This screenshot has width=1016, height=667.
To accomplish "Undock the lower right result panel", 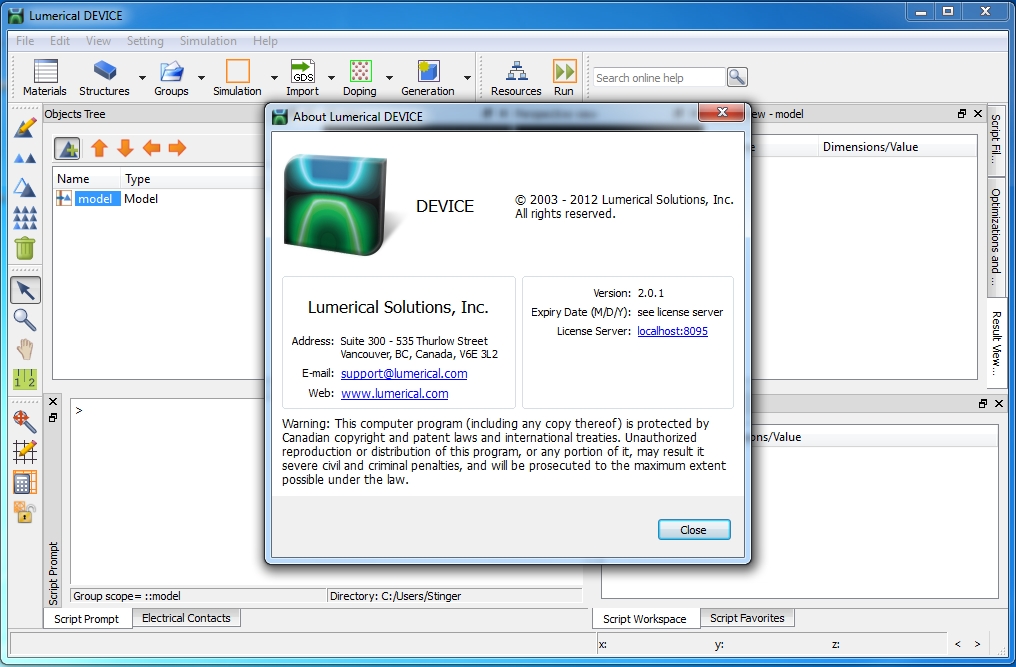I will click(x=982, y=403).
